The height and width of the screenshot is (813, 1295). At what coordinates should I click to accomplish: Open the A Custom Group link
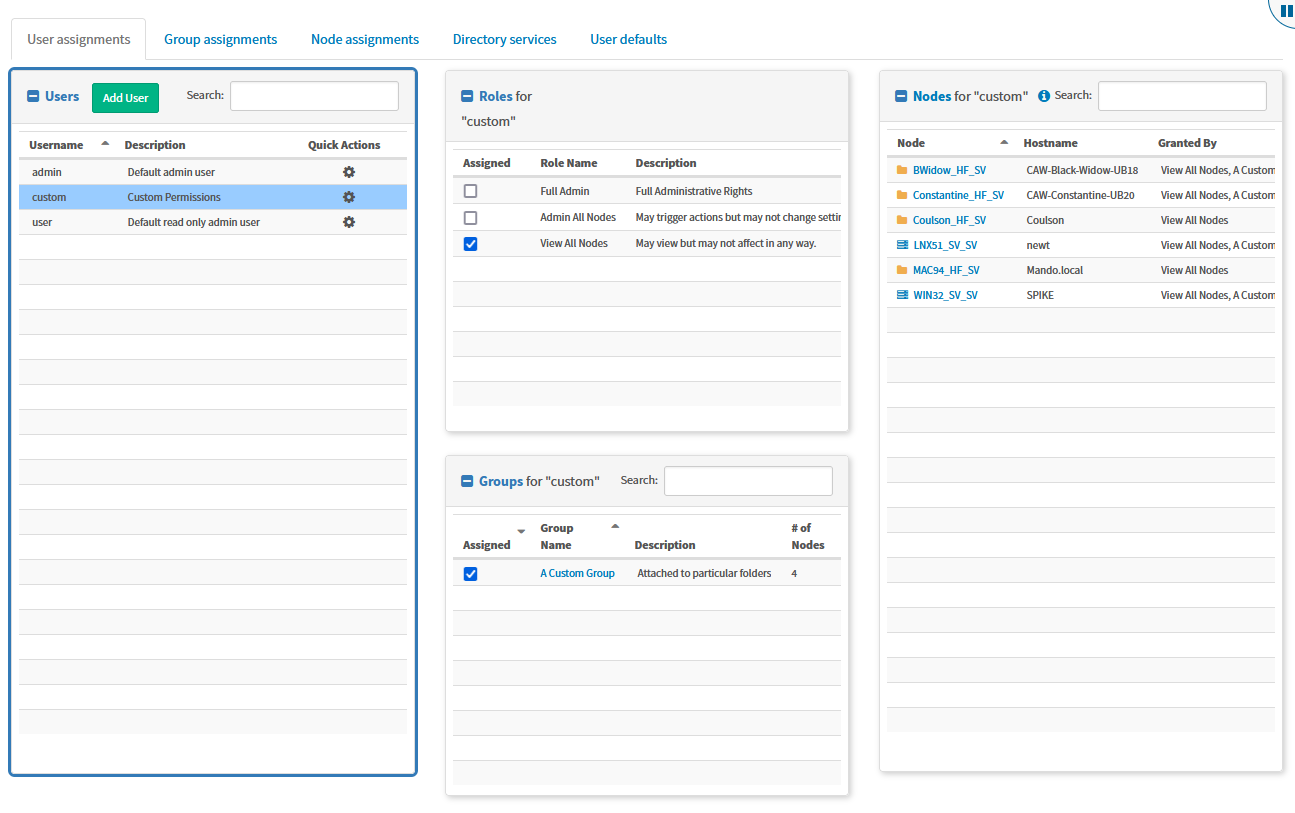click(x=577, y=572)
